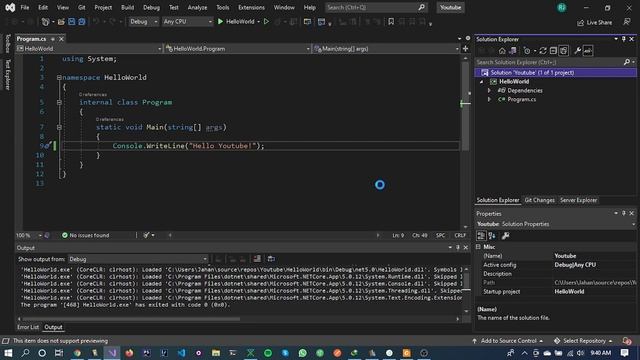Select Solution 'Youtube' row in Solution Explorer

[x=556, y=73]
